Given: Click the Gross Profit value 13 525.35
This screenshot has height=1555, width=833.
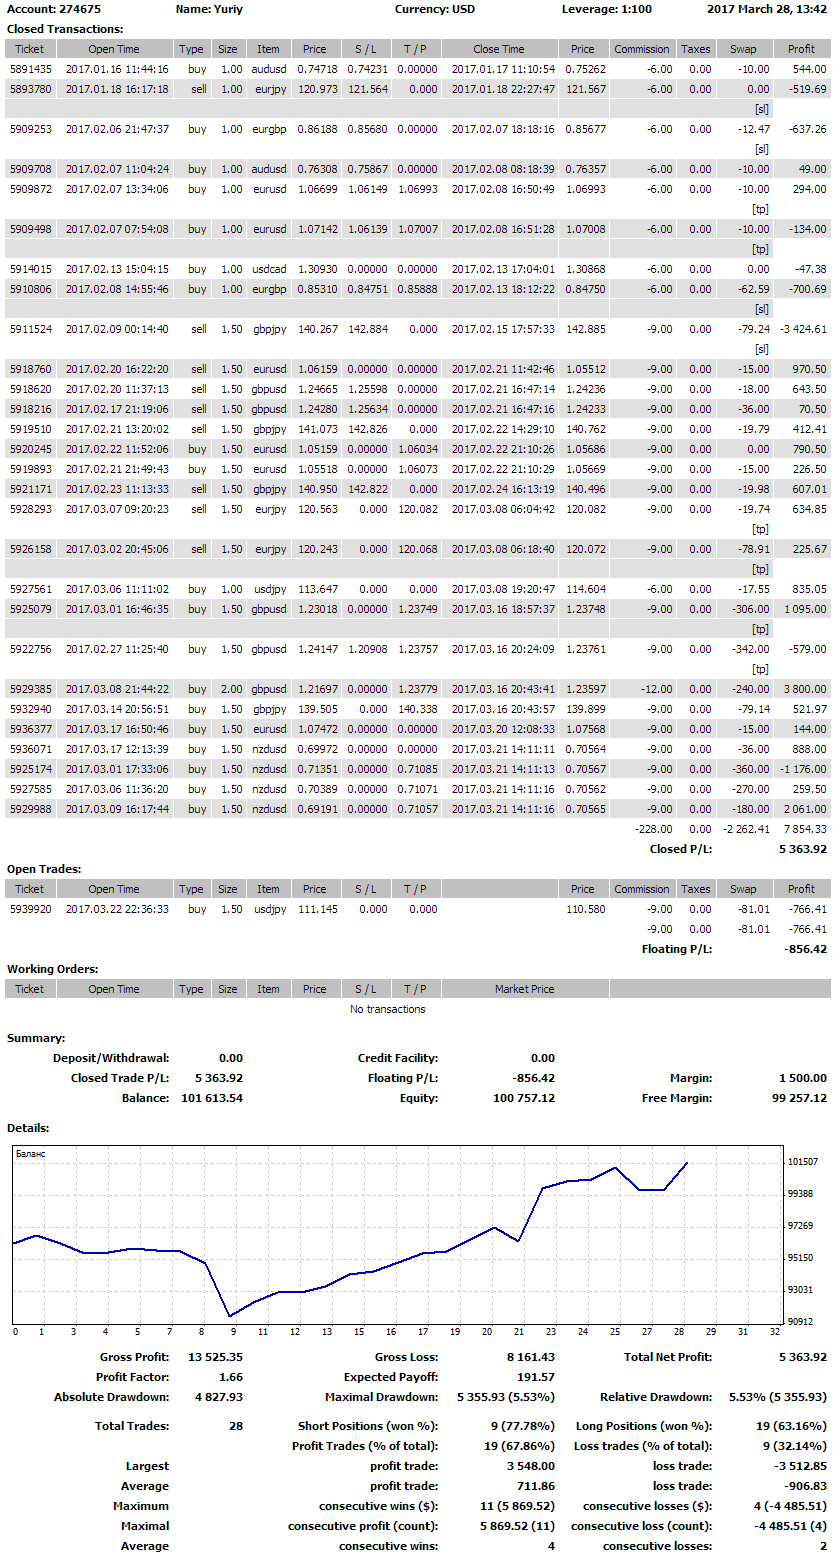Looking at the screenshot, I should (x=215, y=1358).
